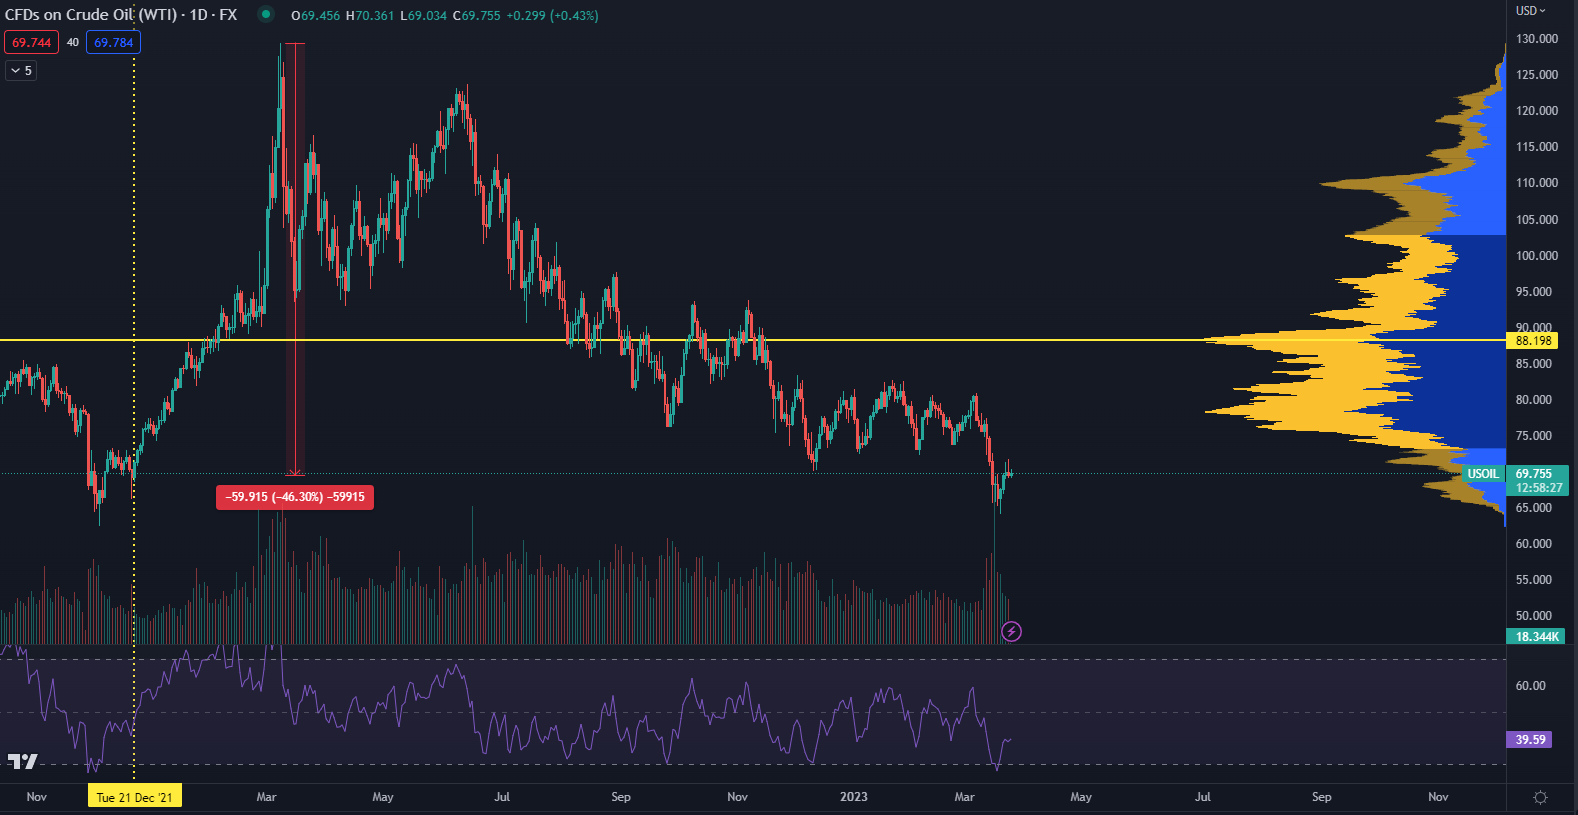Select the yellow 88.198 horizontal line
Image resolution: width=1578 pixels, height=815 pixels.
tap(700, 340)
